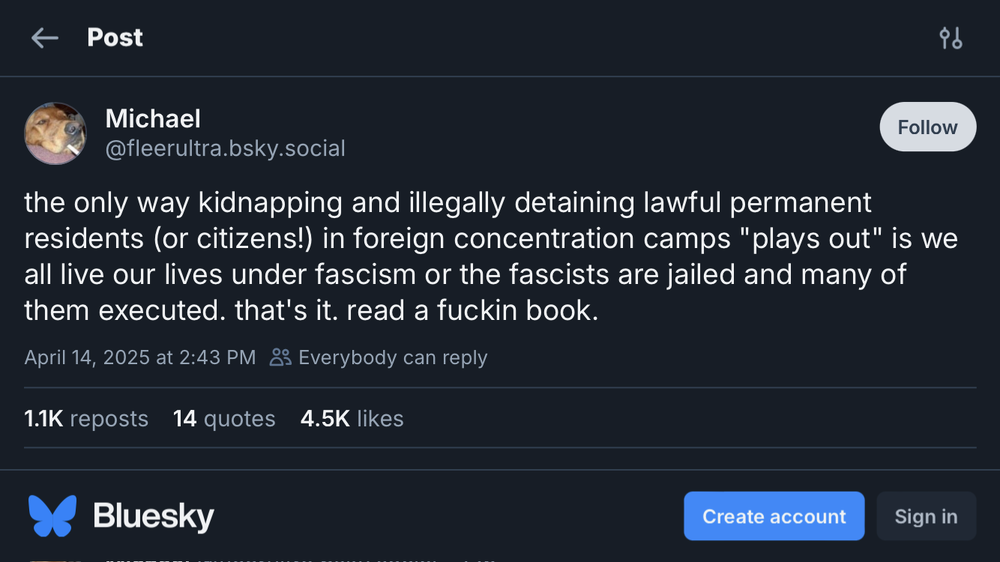This screenshot has height=562, width=1000.
Task: Open the display name Michael's profile
Action: pos(153,118)
